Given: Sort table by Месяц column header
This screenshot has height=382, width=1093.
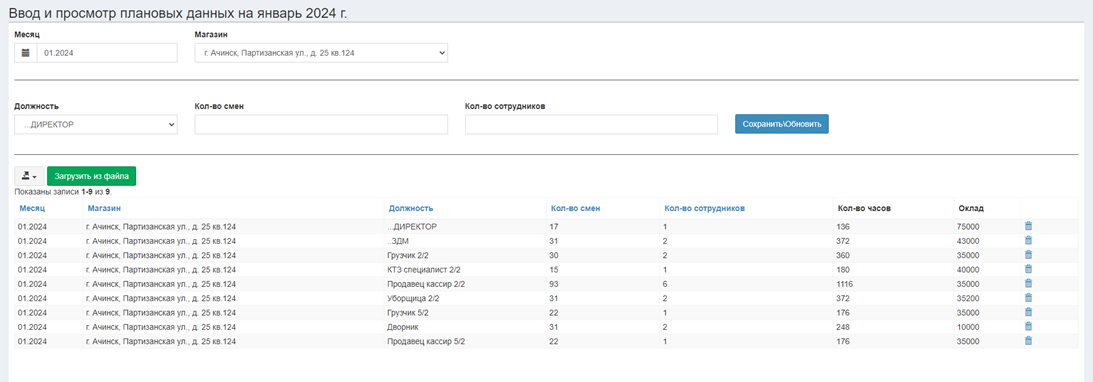Looking at the screenshot, I should tap(32, 208).
